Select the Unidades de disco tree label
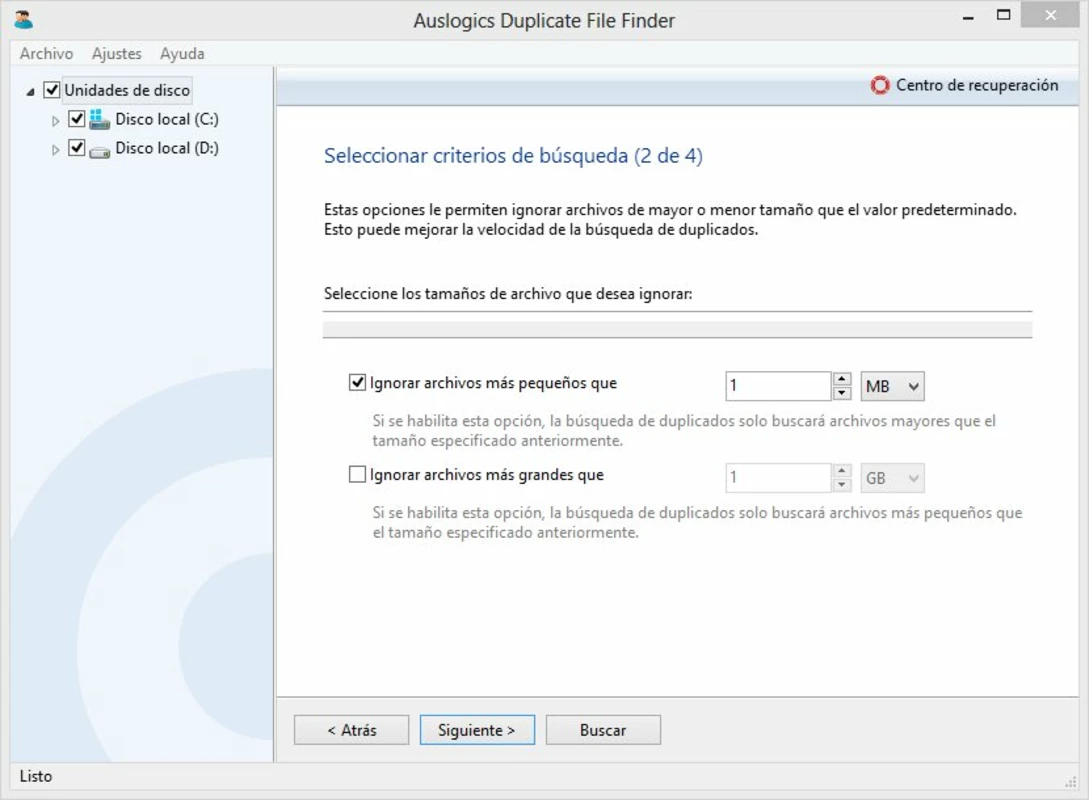The image size is (1089, 800). point(127,90)
